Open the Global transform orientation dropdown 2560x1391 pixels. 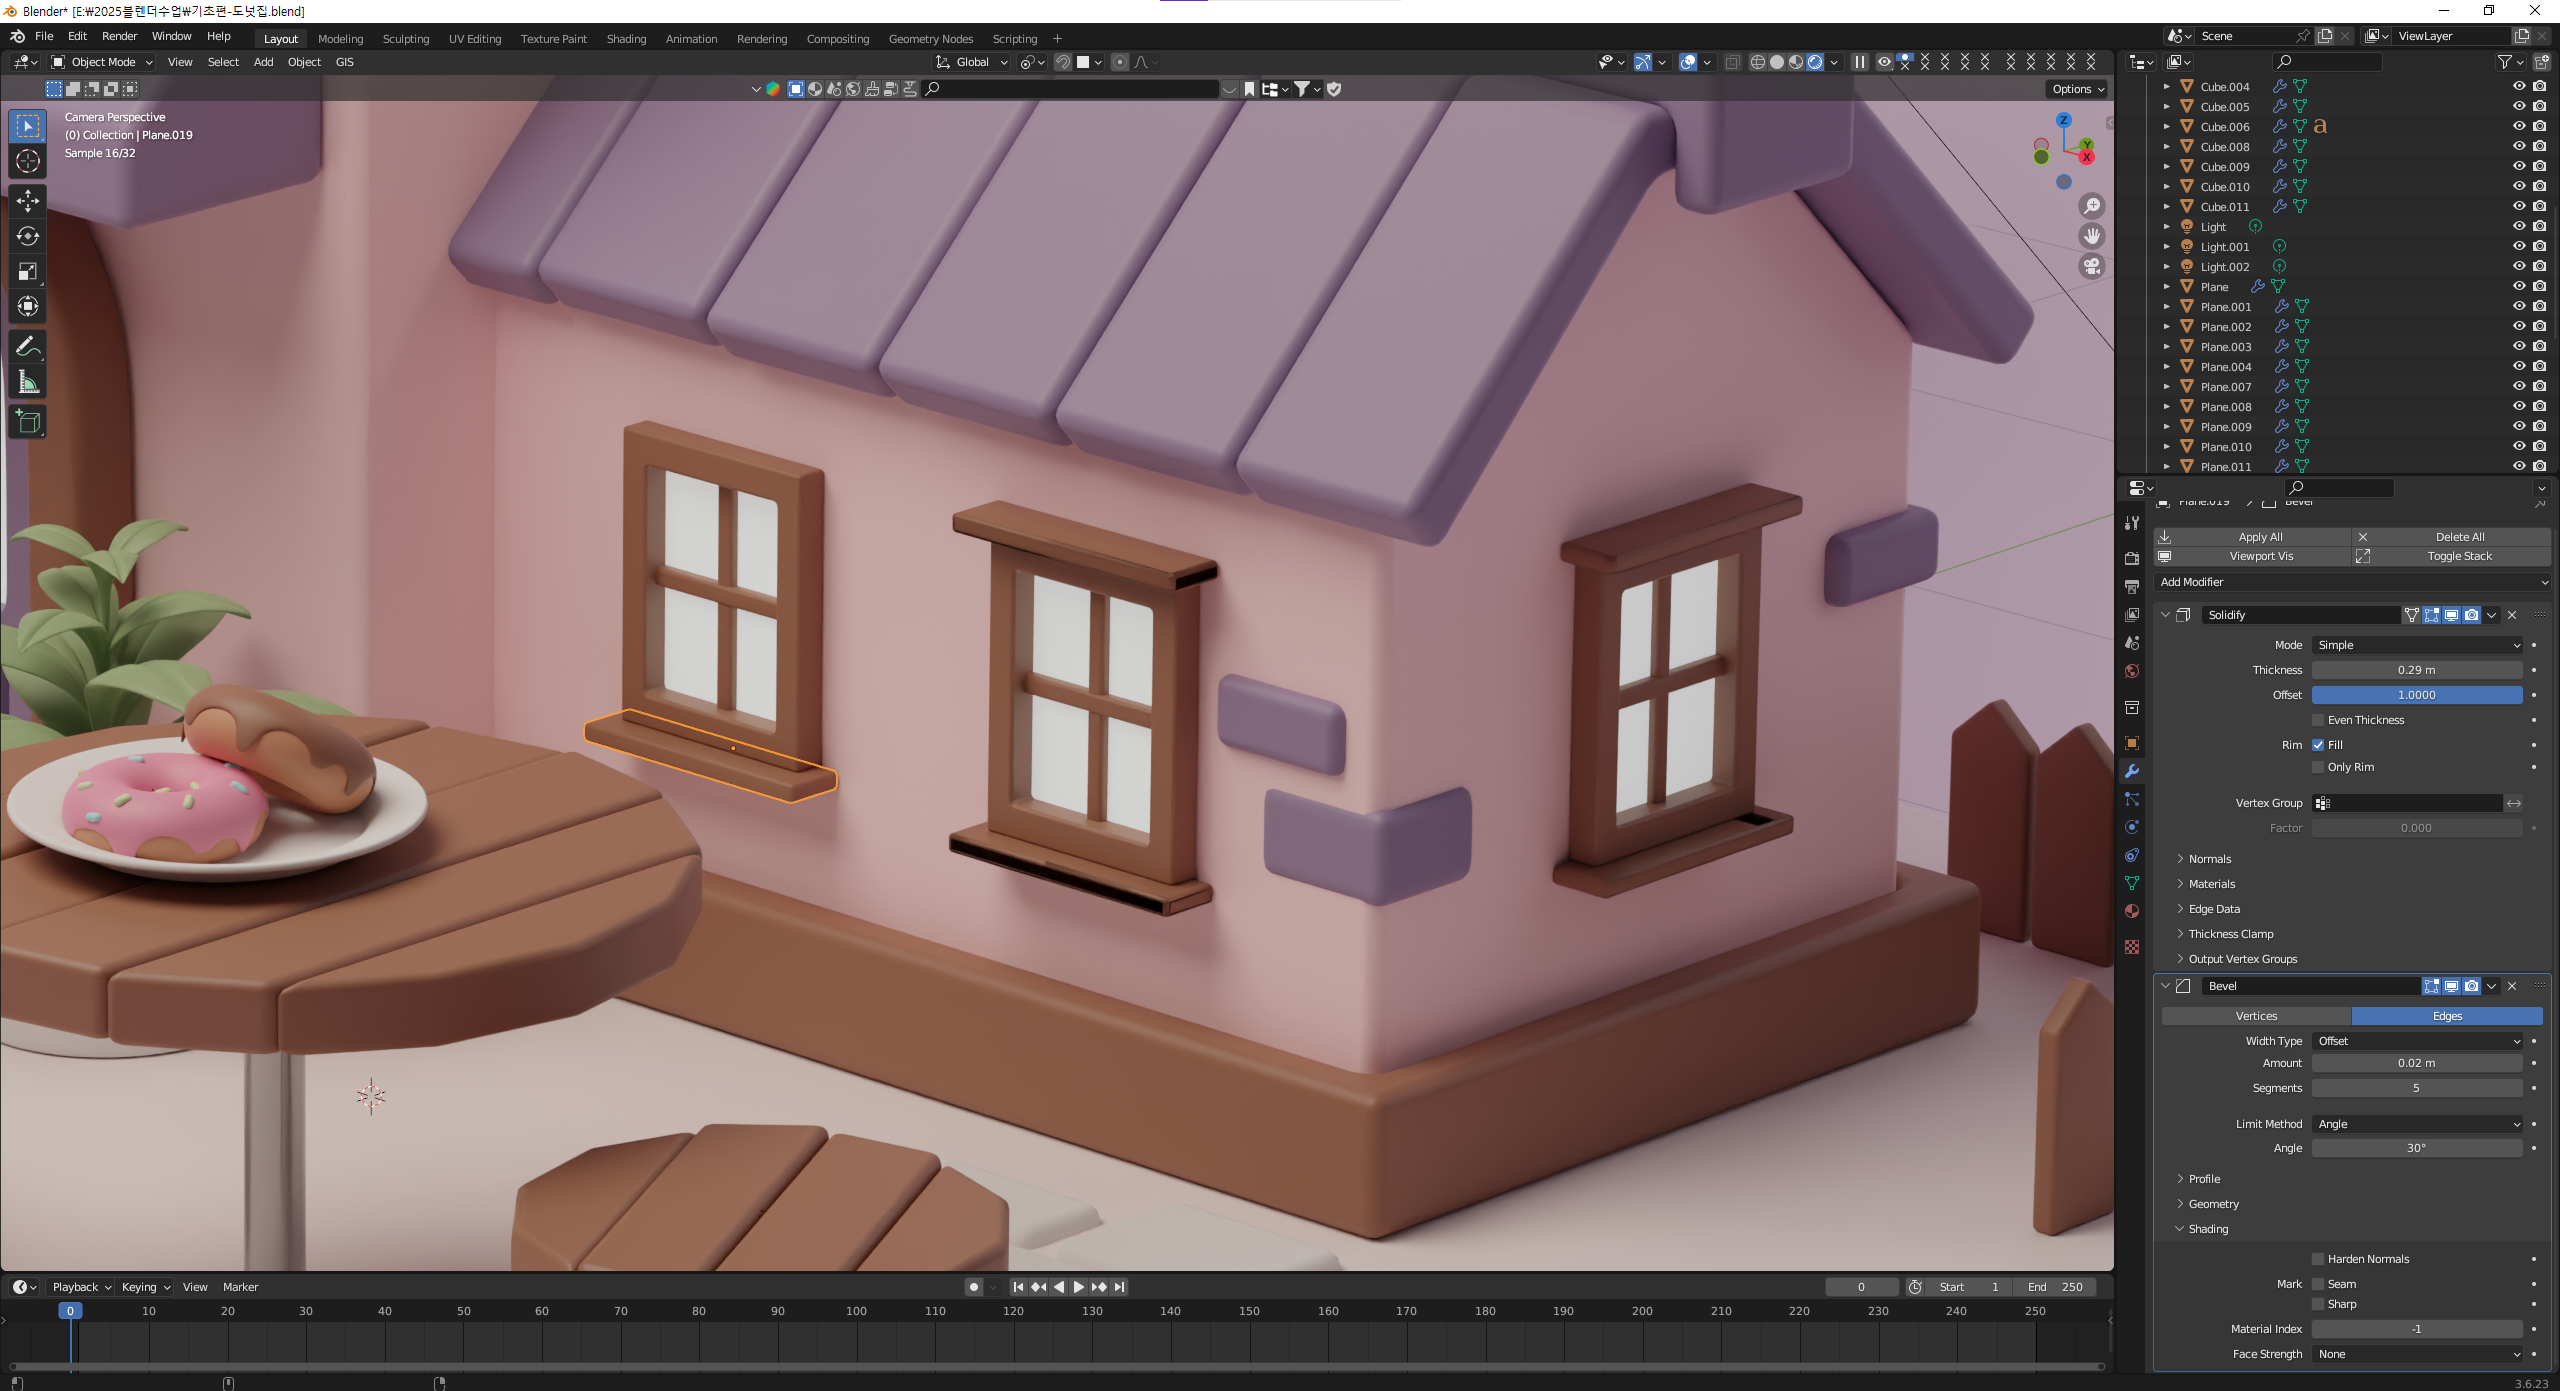972,62
